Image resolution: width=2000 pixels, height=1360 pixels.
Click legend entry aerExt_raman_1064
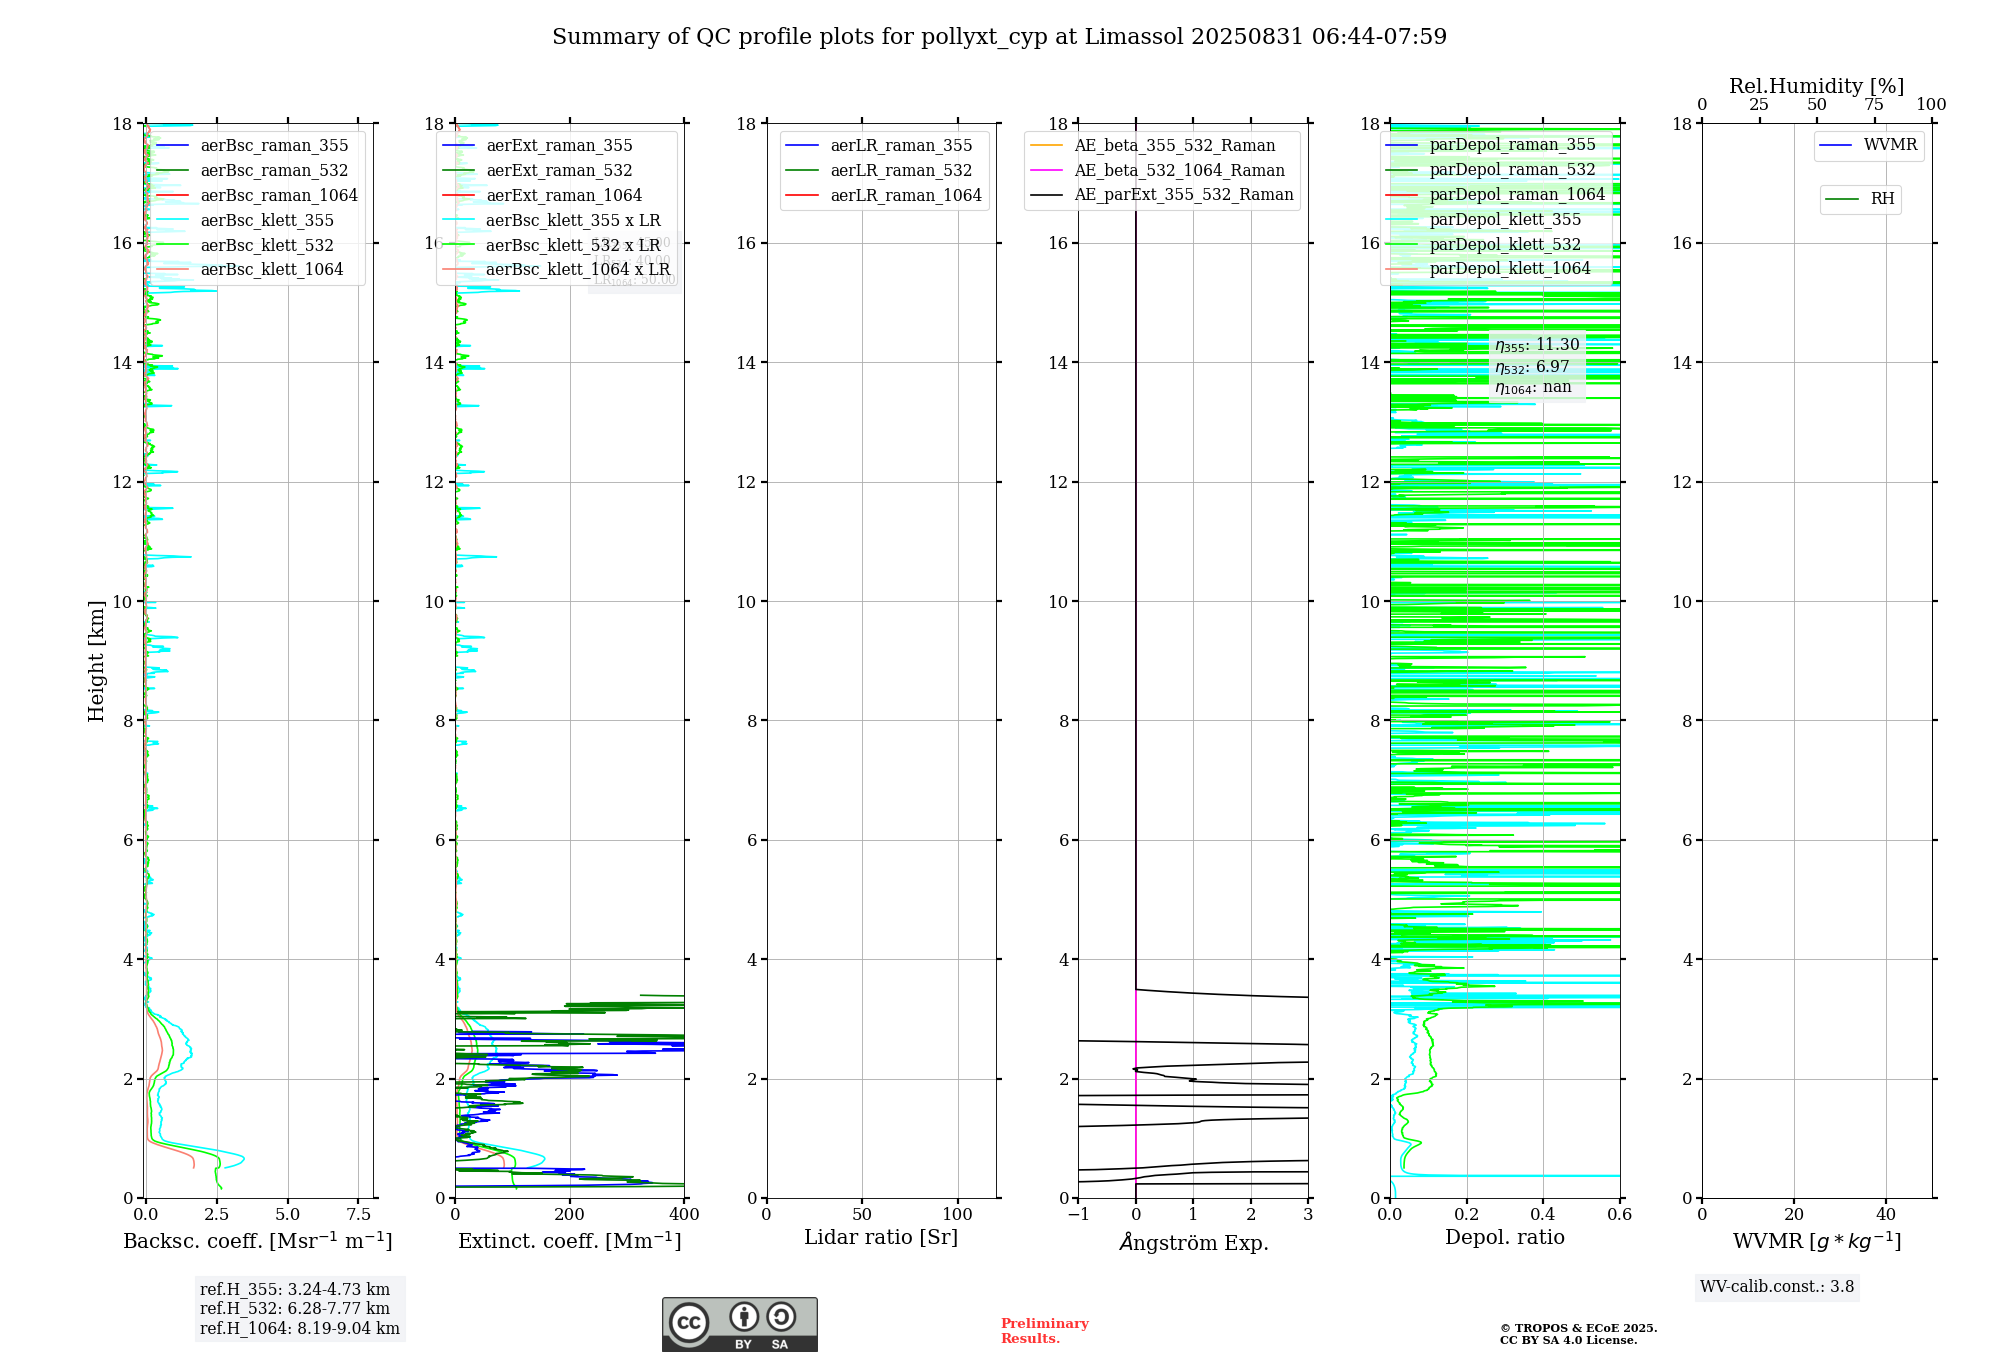coord(542,196)
